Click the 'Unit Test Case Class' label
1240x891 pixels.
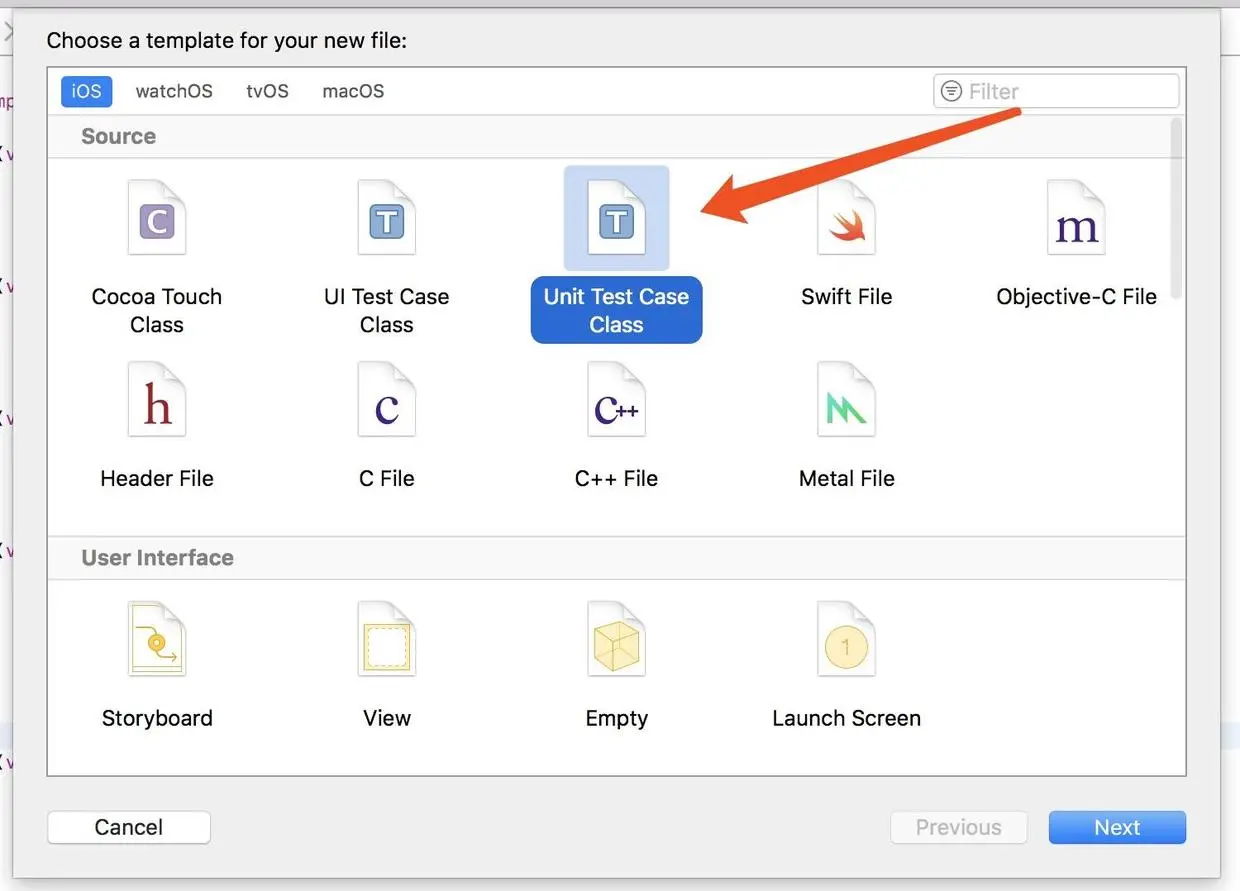point(617,310)
